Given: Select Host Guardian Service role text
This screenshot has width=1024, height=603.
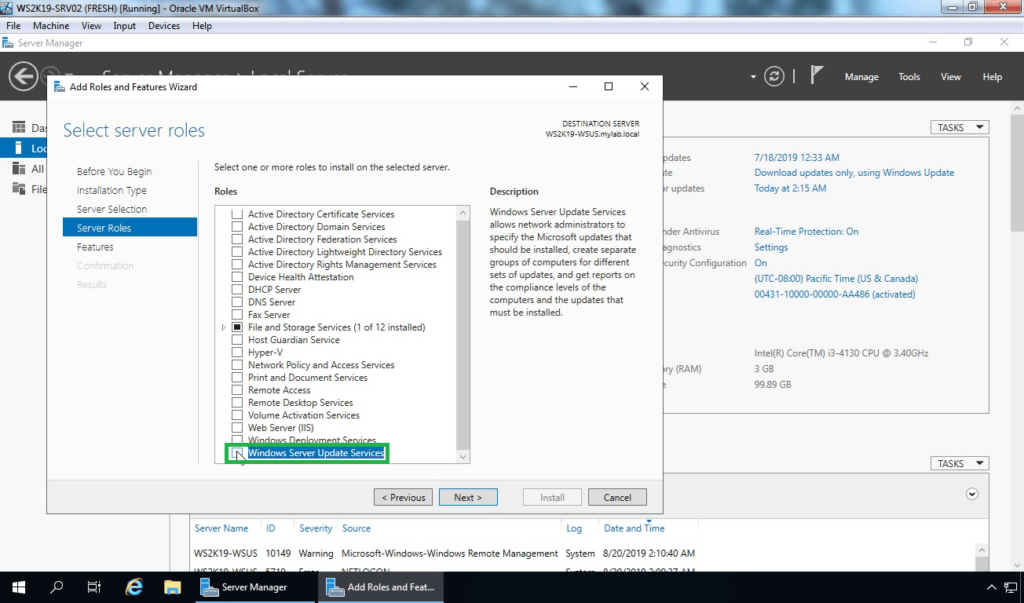Looking at the screenshot, I should pos(294,340).
